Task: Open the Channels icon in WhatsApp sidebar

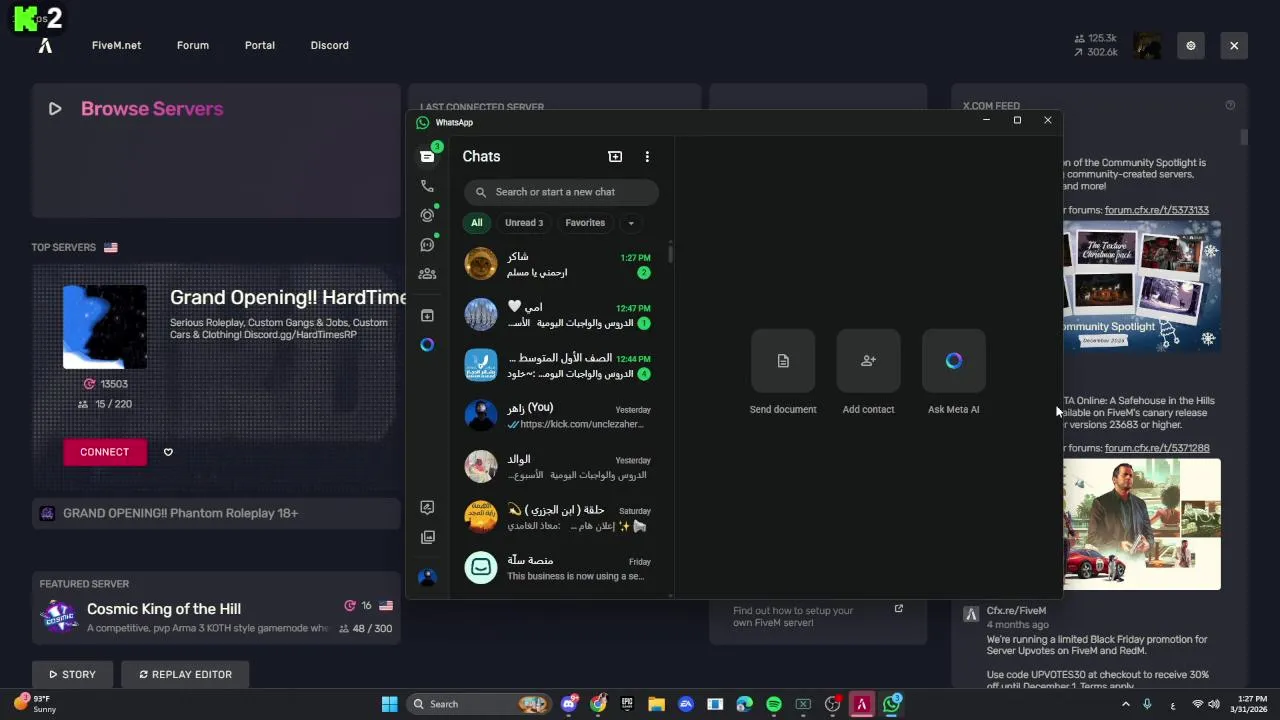Action: 427,245
